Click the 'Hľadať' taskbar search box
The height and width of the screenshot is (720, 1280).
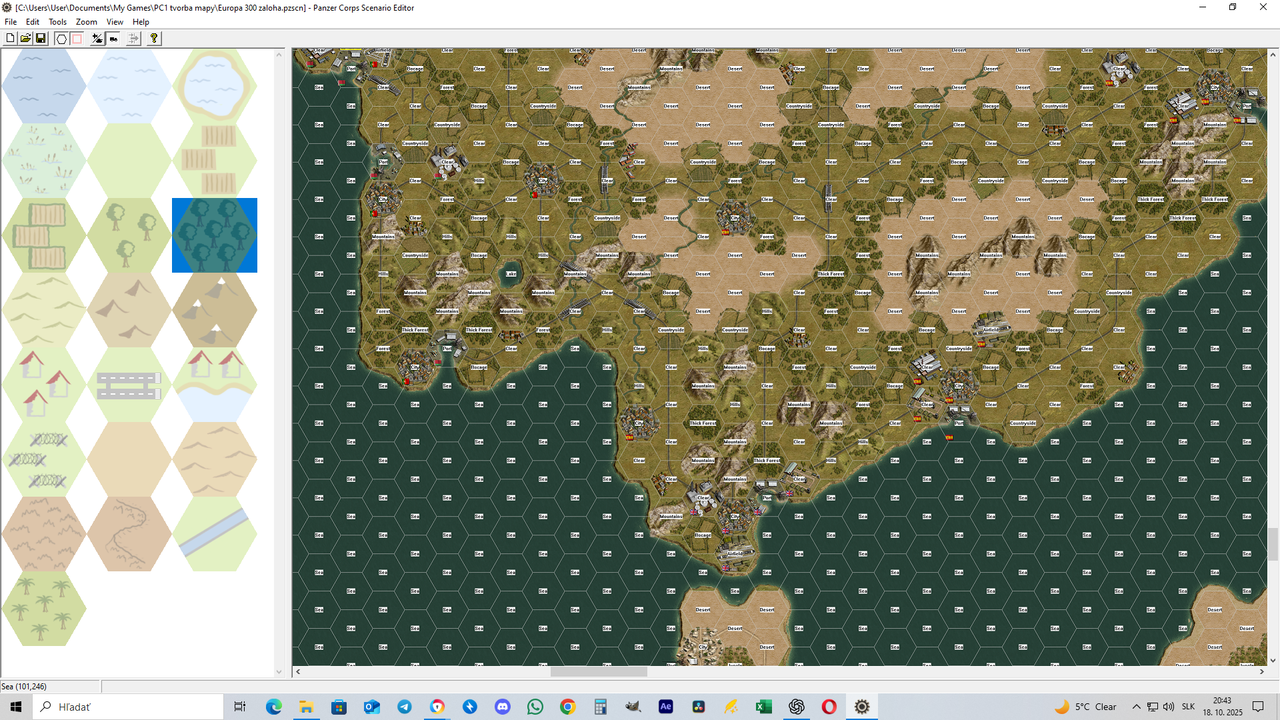128,706
